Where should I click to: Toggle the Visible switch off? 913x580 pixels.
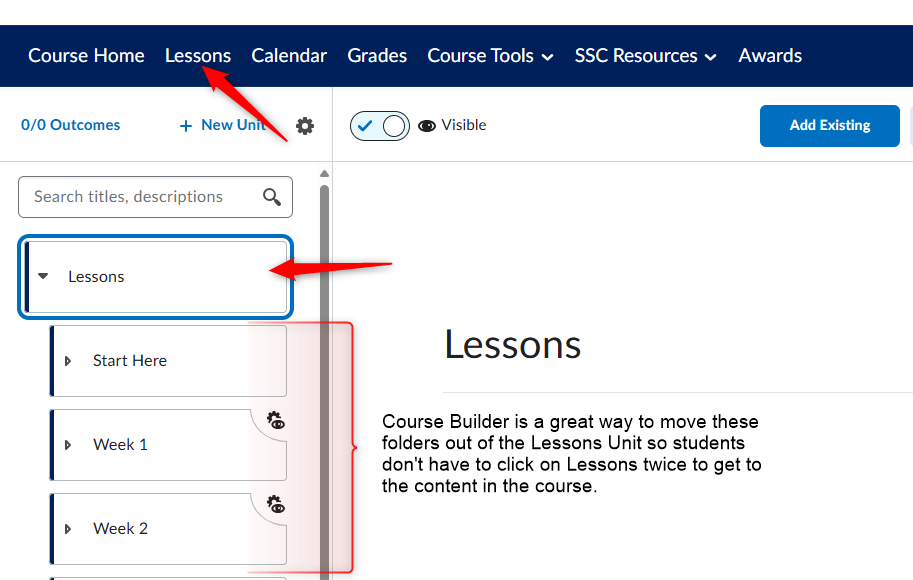click(380, 126)
